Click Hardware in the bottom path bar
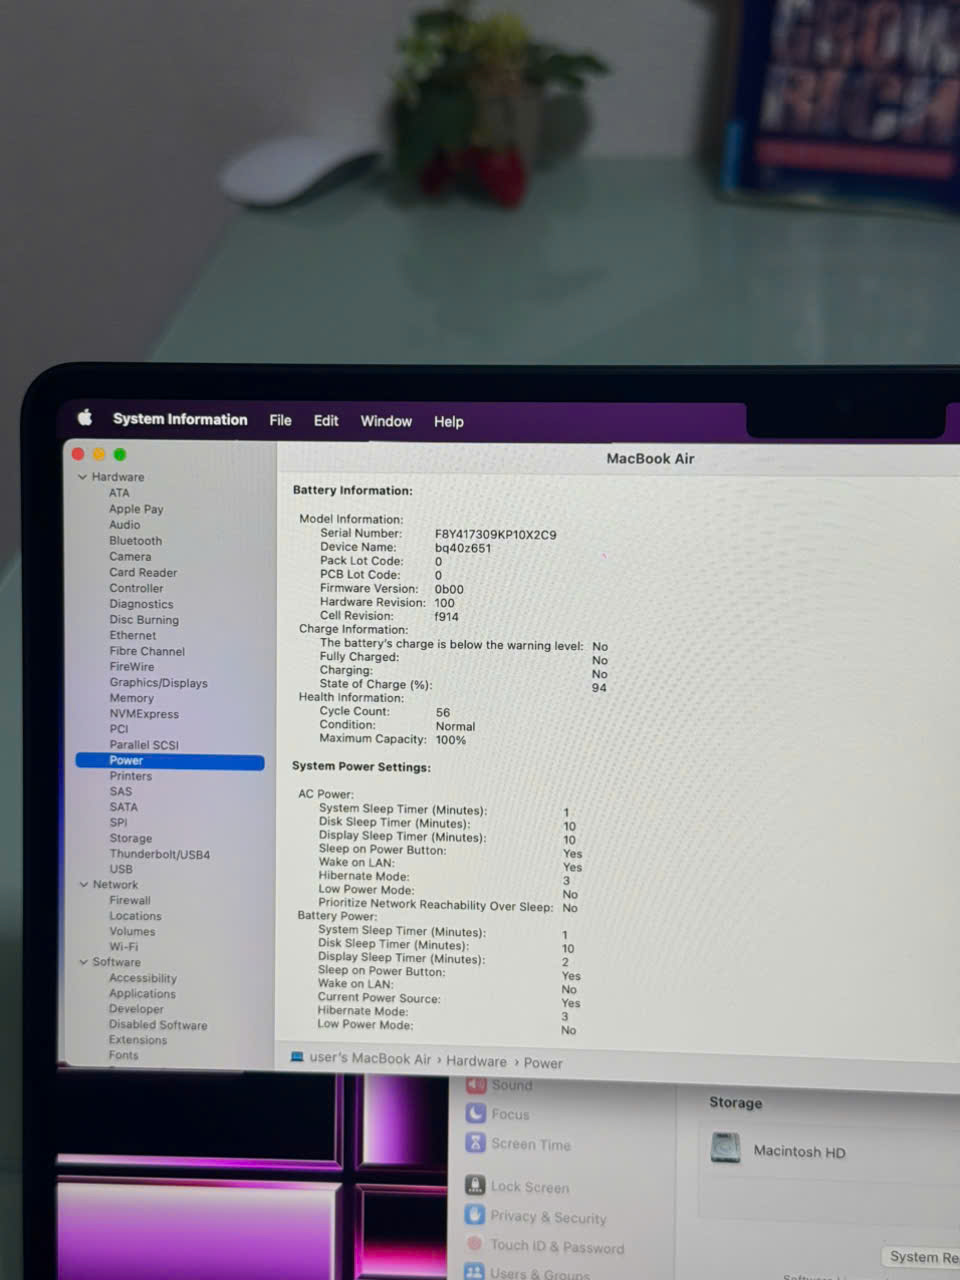The width and height of the screenshot is (960, 1280). coord(476,1061)
